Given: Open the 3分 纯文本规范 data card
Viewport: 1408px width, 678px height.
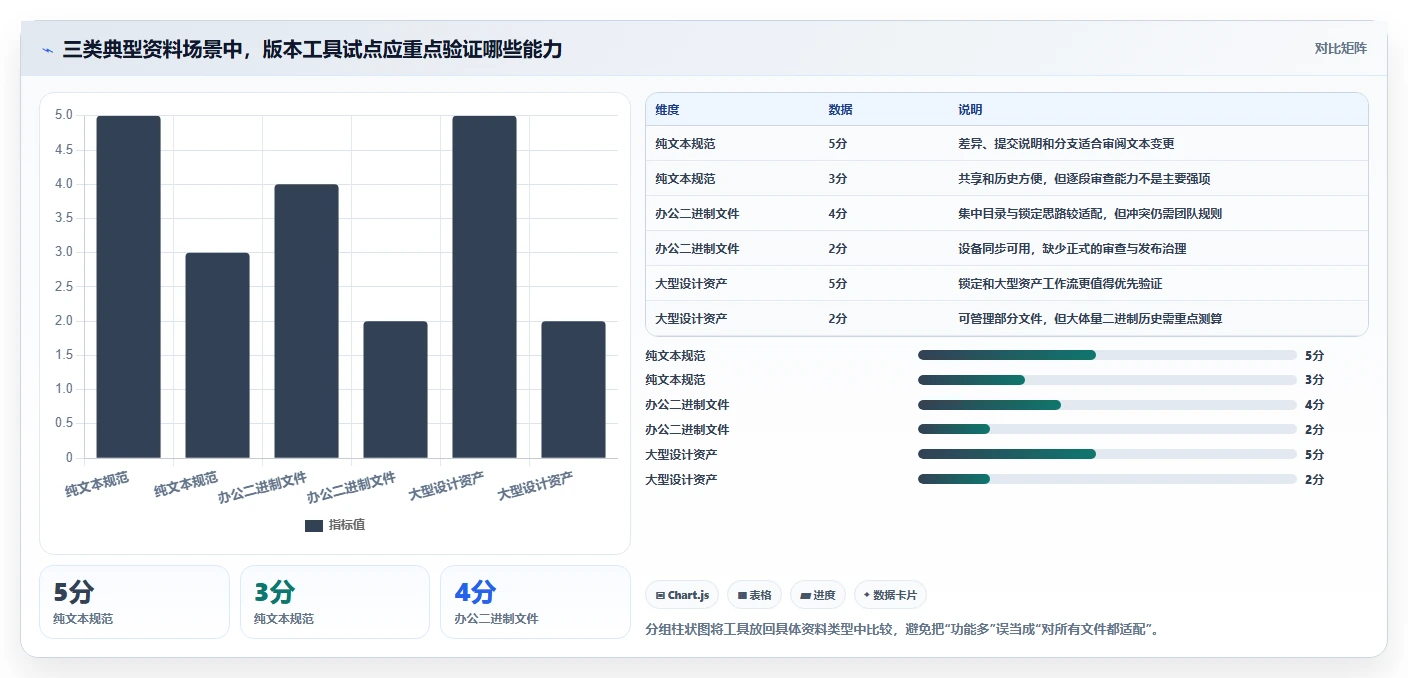Looking at the screenshot, I should pos(335,602).
